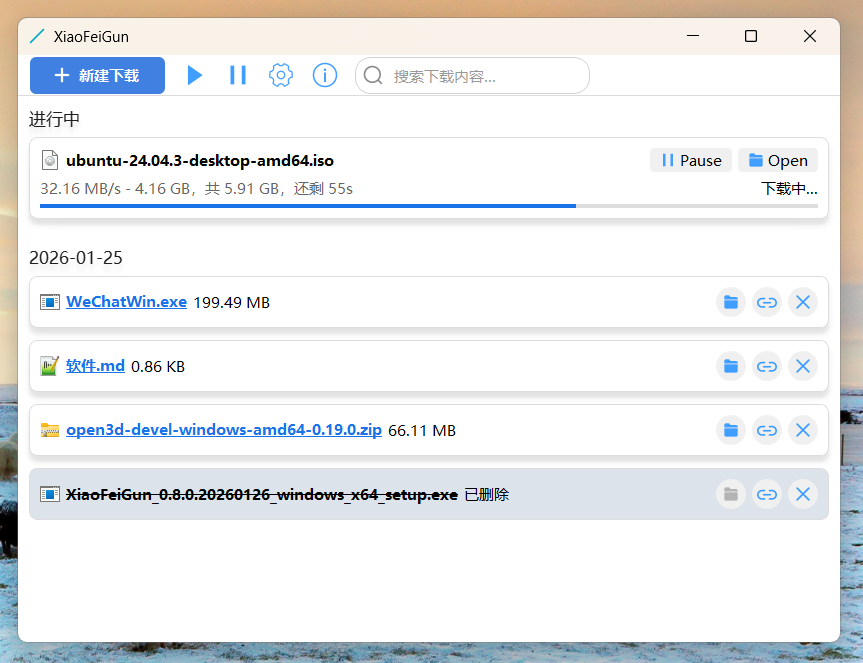The width and height of the screenshot is (863, 663).
Task: Click Open on the ubuntu ISO download
Action: point(777,159)
